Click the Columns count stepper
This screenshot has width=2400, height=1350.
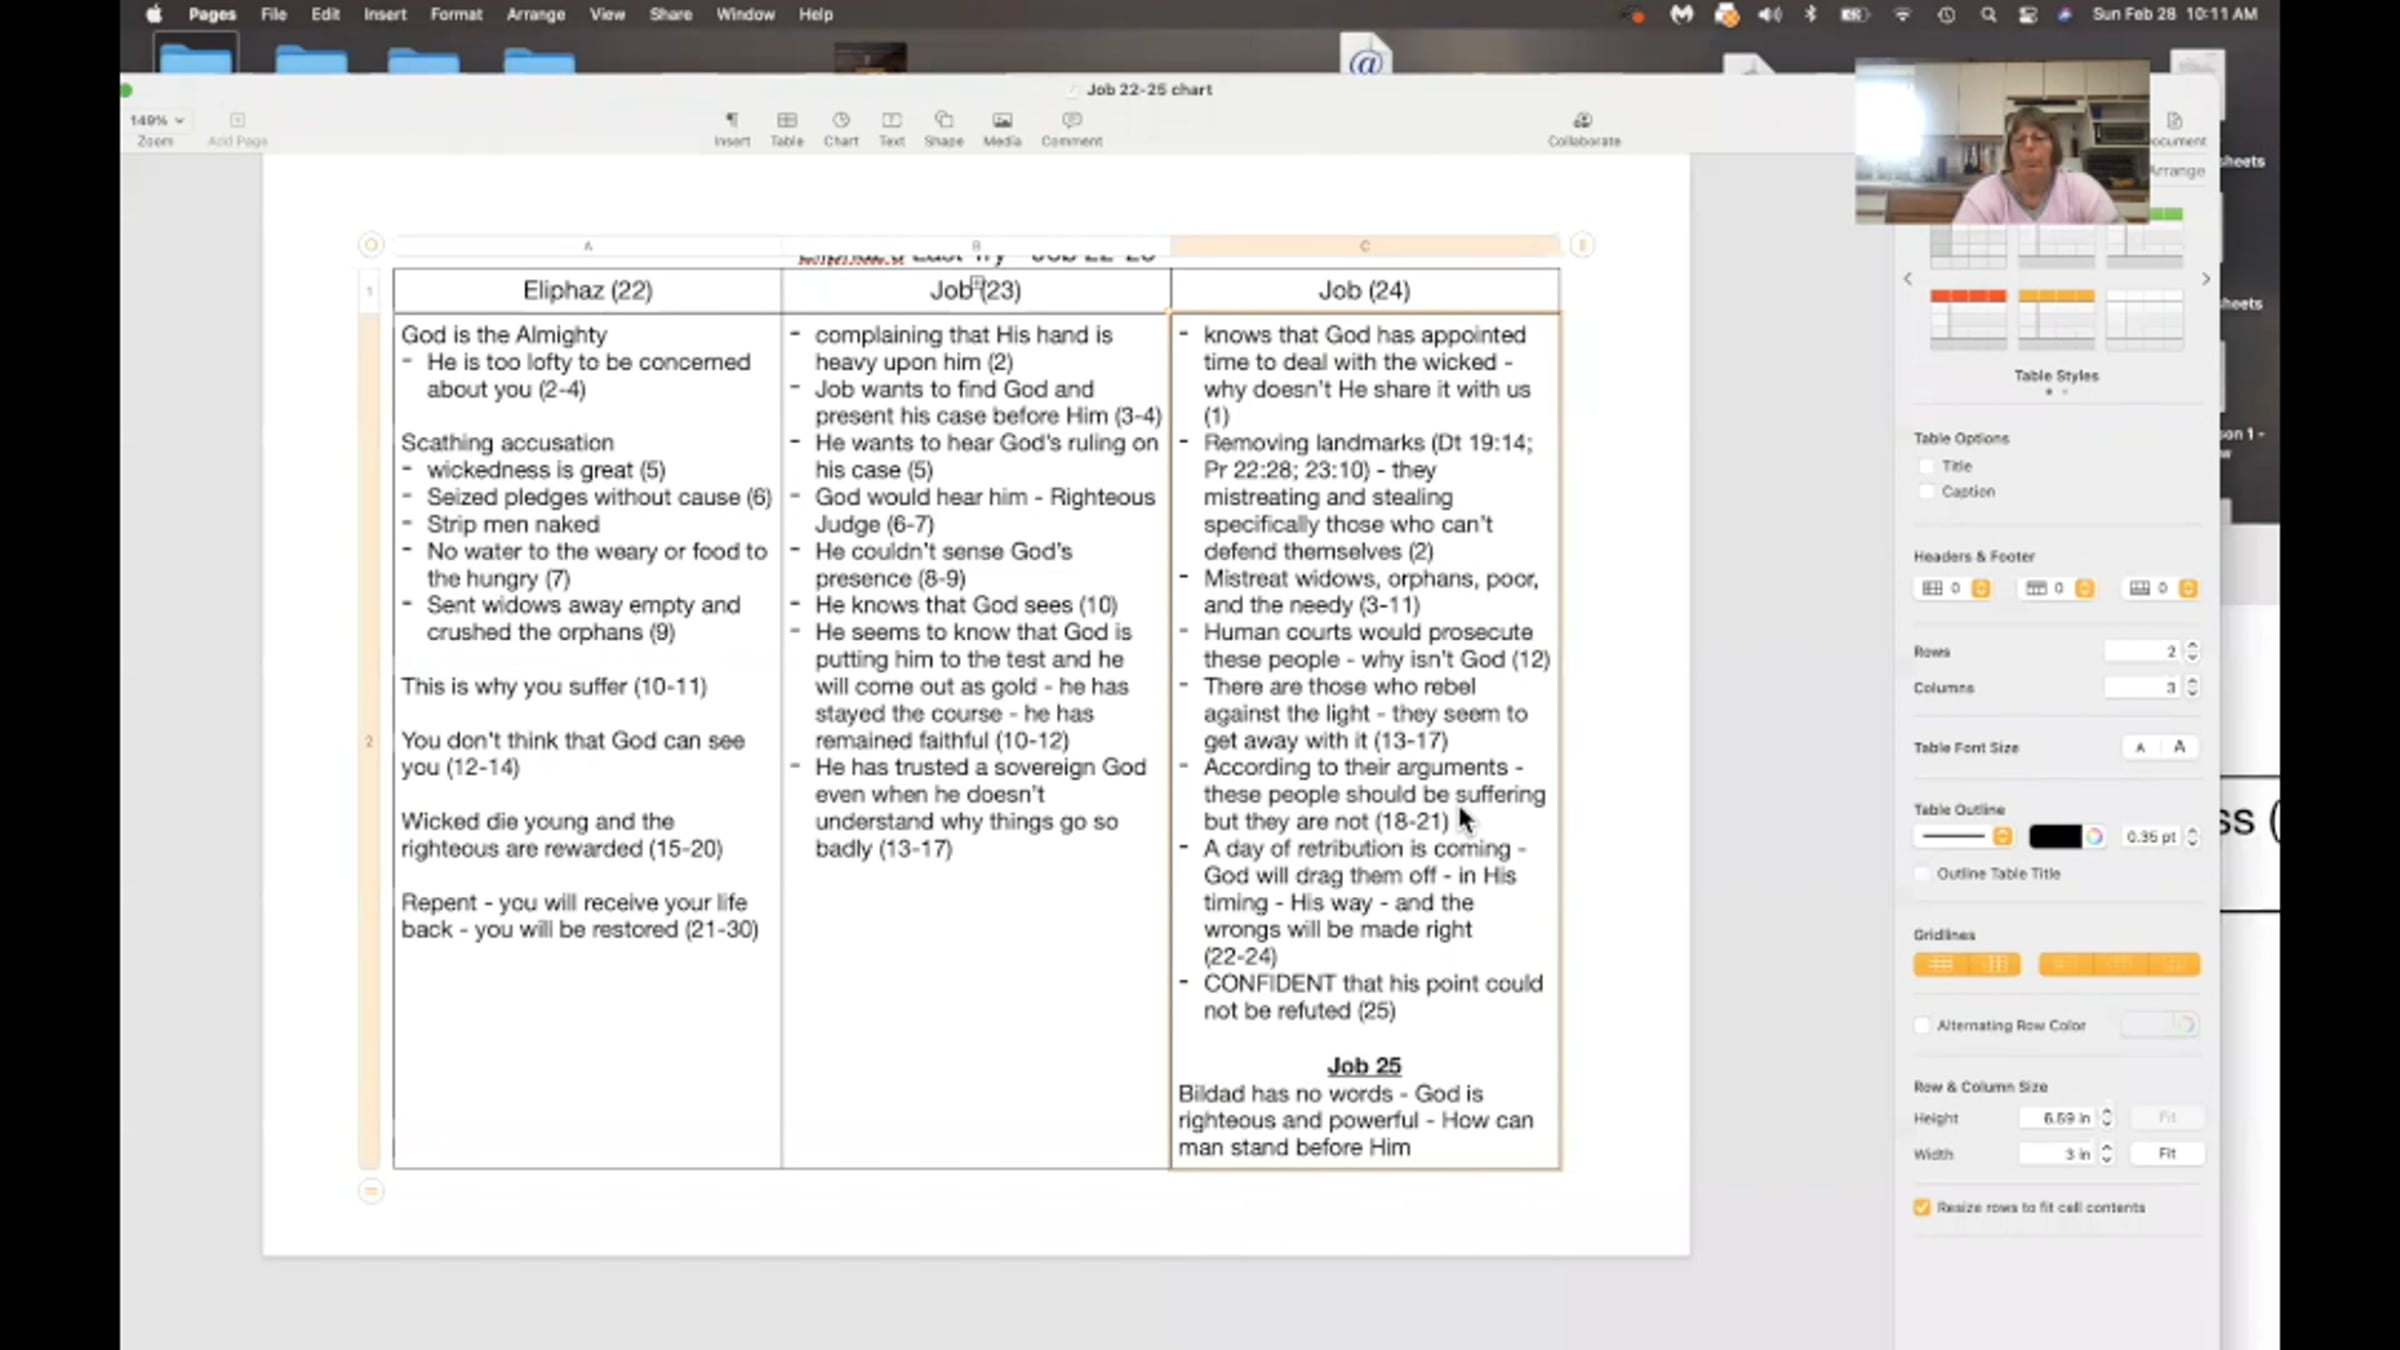point(2192,687)
